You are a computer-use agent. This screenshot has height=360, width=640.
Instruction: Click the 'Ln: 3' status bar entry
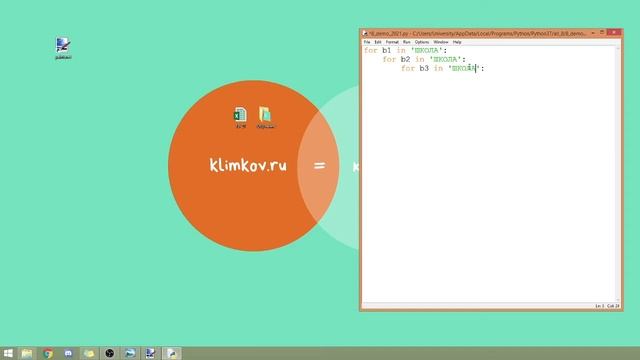point(599,306)
